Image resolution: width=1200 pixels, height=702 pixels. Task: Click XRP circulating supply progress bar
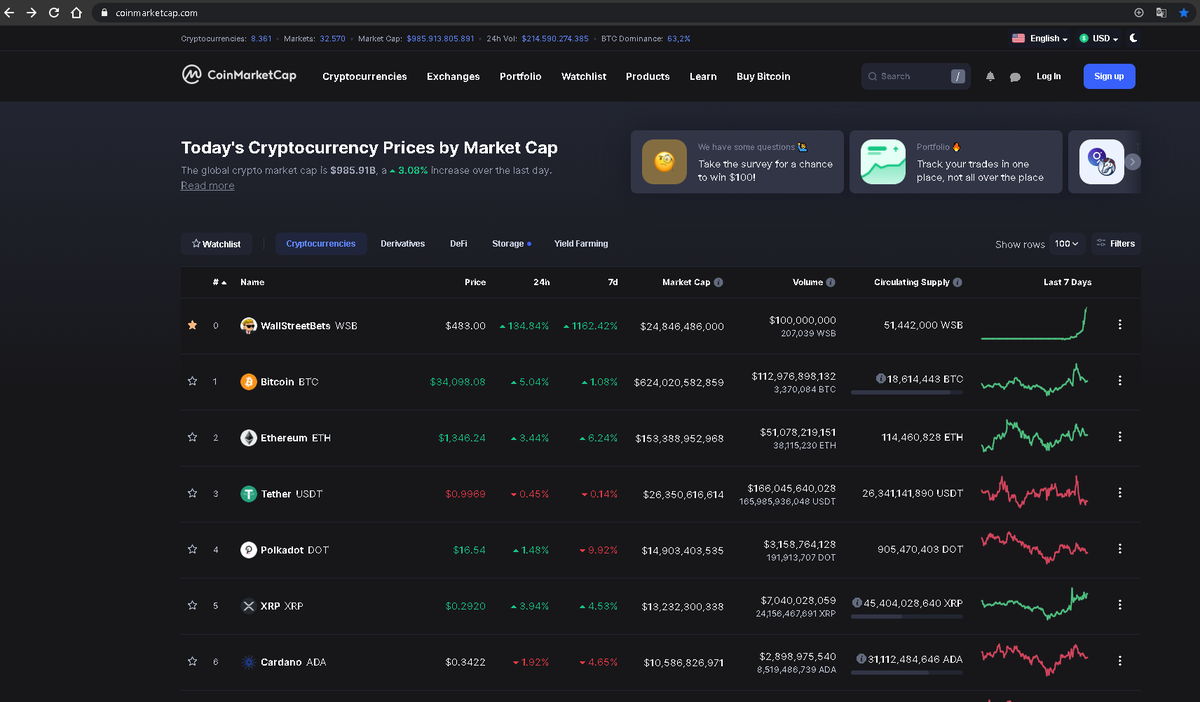click(907, 616)
